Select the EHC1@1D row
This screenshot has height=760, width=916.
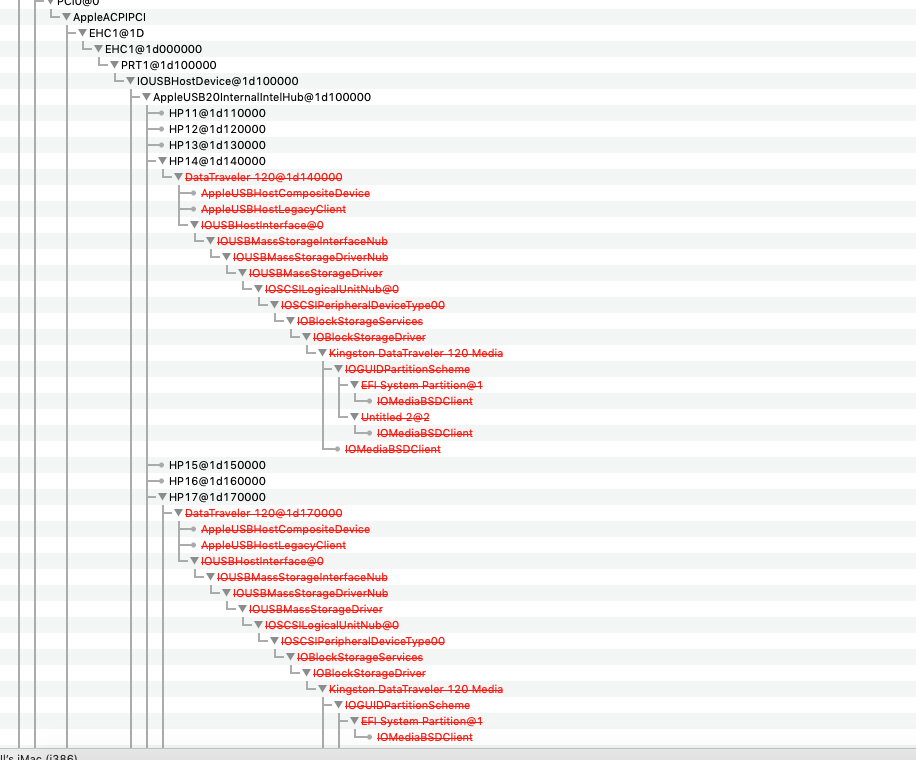(116, 33)
